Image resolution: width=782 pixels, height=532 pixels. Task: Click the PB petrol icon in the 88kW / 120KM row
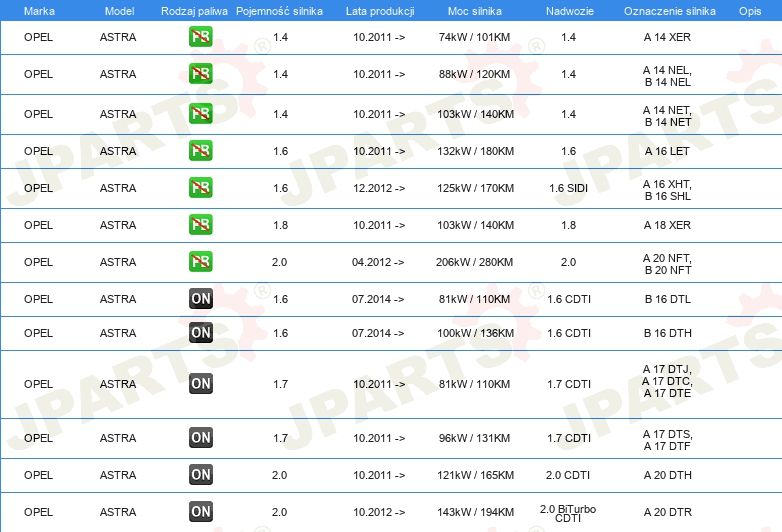click(201, 75)
